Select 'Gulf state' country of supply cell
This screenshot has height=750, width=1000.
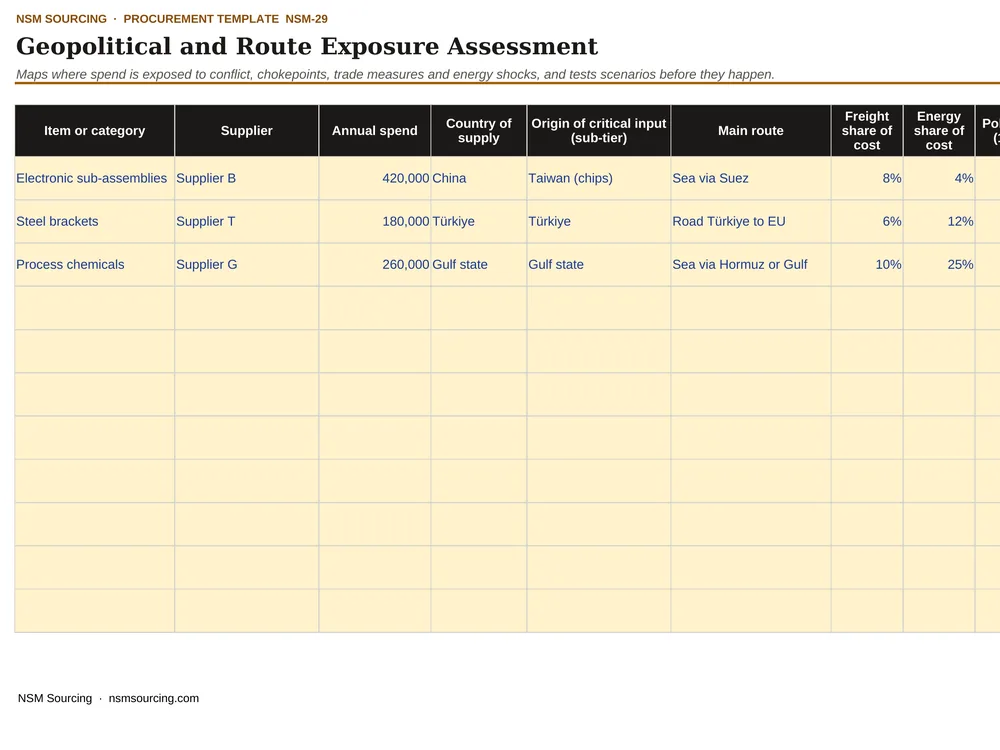click(479, 265)
